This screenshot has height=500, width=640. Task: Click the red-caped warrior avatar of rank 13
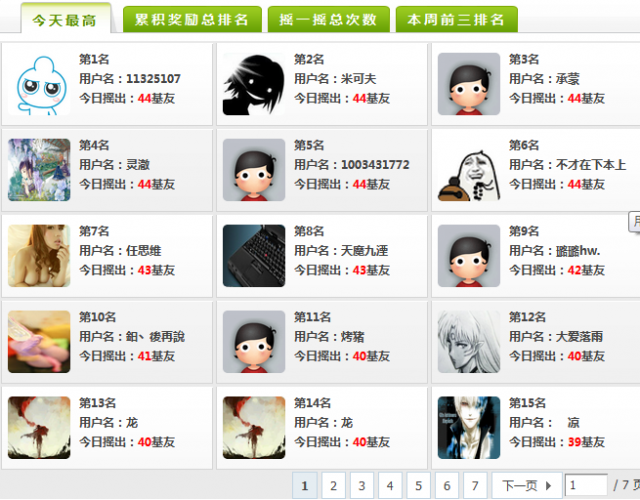coord(39,428)
